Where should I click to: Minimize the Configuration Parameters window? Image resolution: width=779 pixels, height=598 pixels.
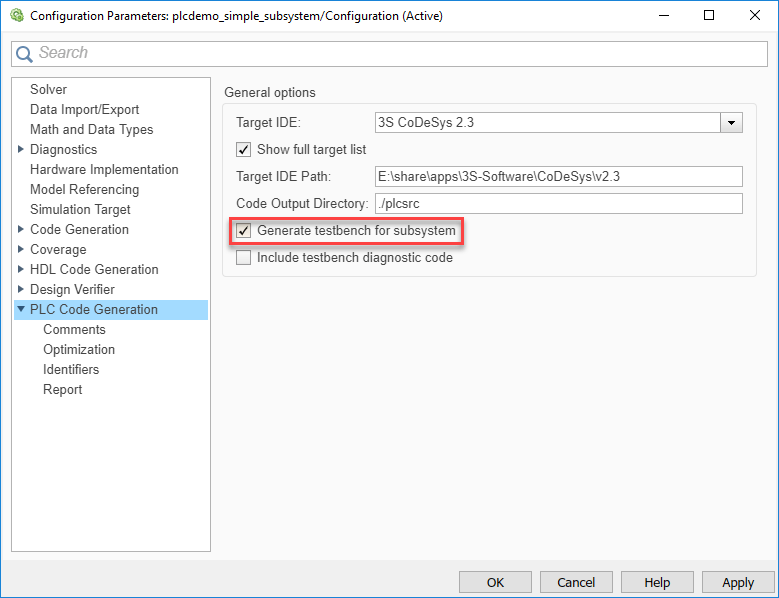[664, 15]
